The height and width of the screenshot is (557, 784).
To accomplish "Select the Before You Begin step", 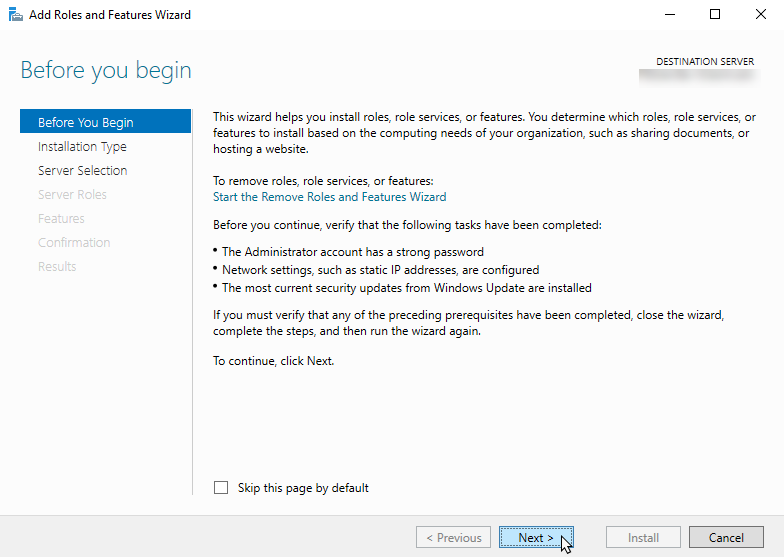I will click(x=86, y=123).
